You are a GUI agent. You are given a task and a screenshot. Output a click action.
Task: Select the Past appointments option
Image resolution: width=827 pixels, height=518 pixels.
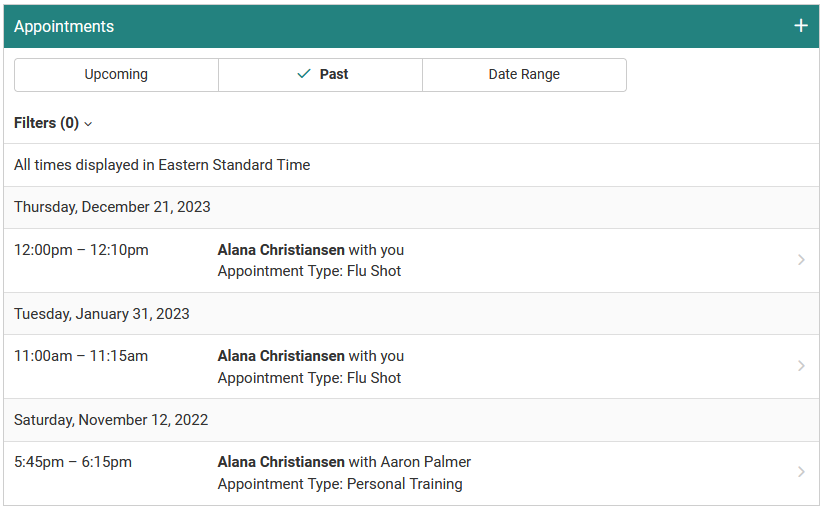point(333,74)
